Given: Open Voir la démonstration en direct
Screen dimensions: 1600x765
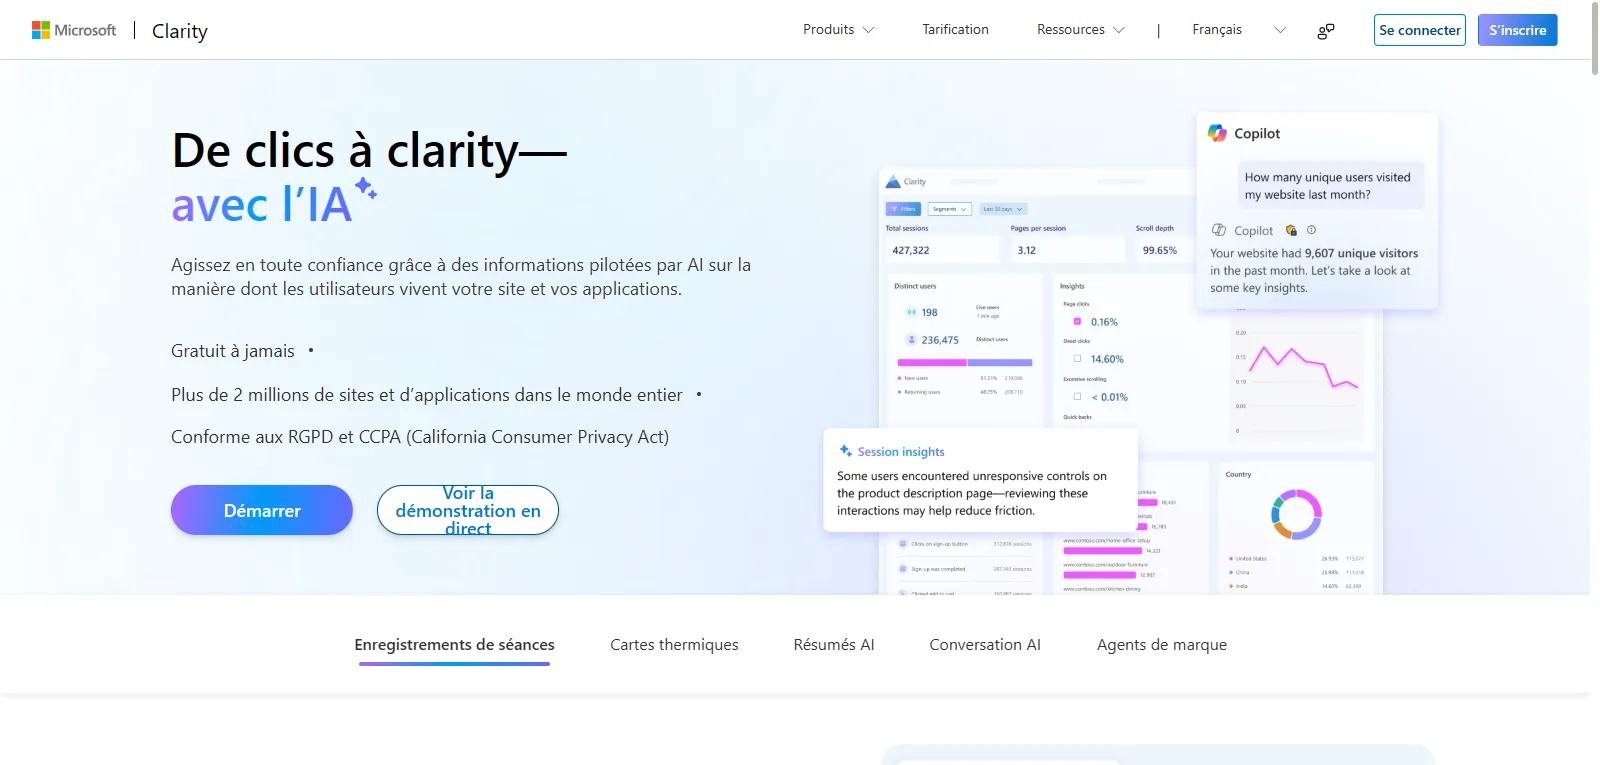Looking at the screenshot, I should [468, 510].
